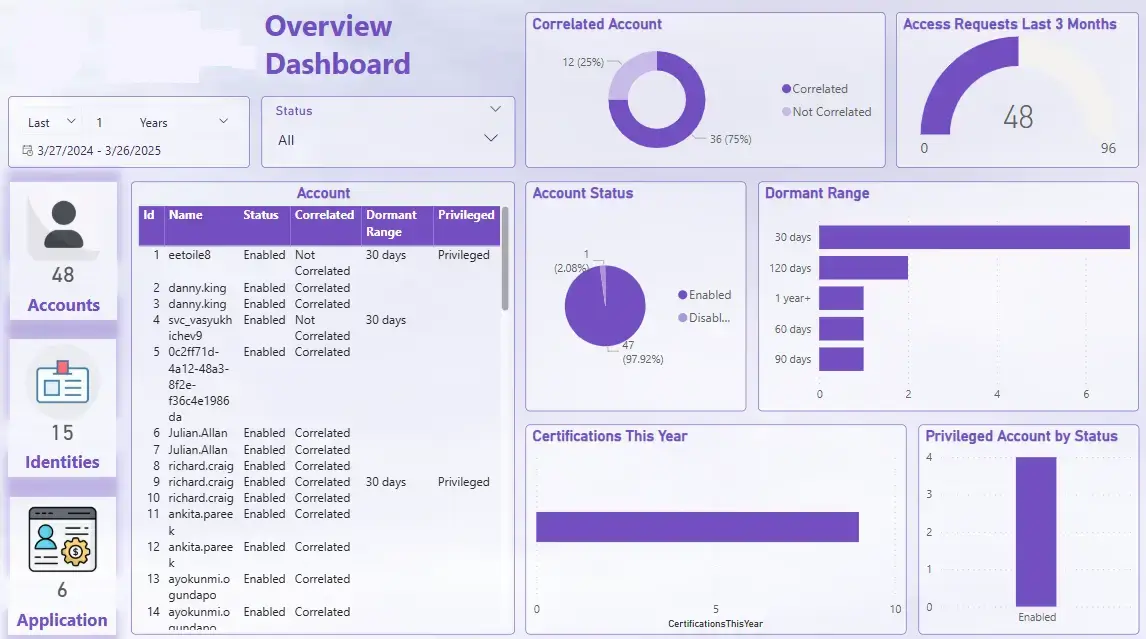
Task: Click the Certifications This Year horizontal bar
Action: tap(697, 527)
